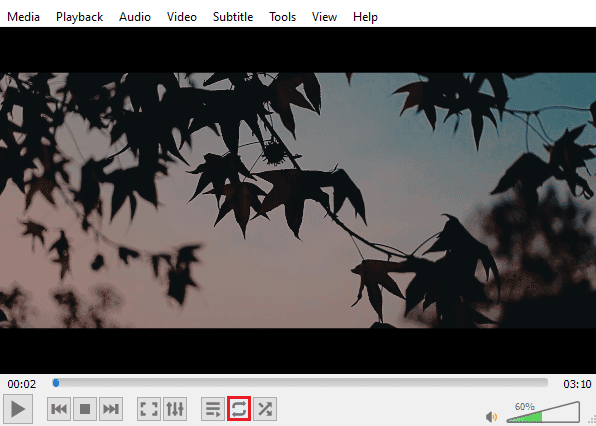Stop the video playback

click(x=85, y=409)
